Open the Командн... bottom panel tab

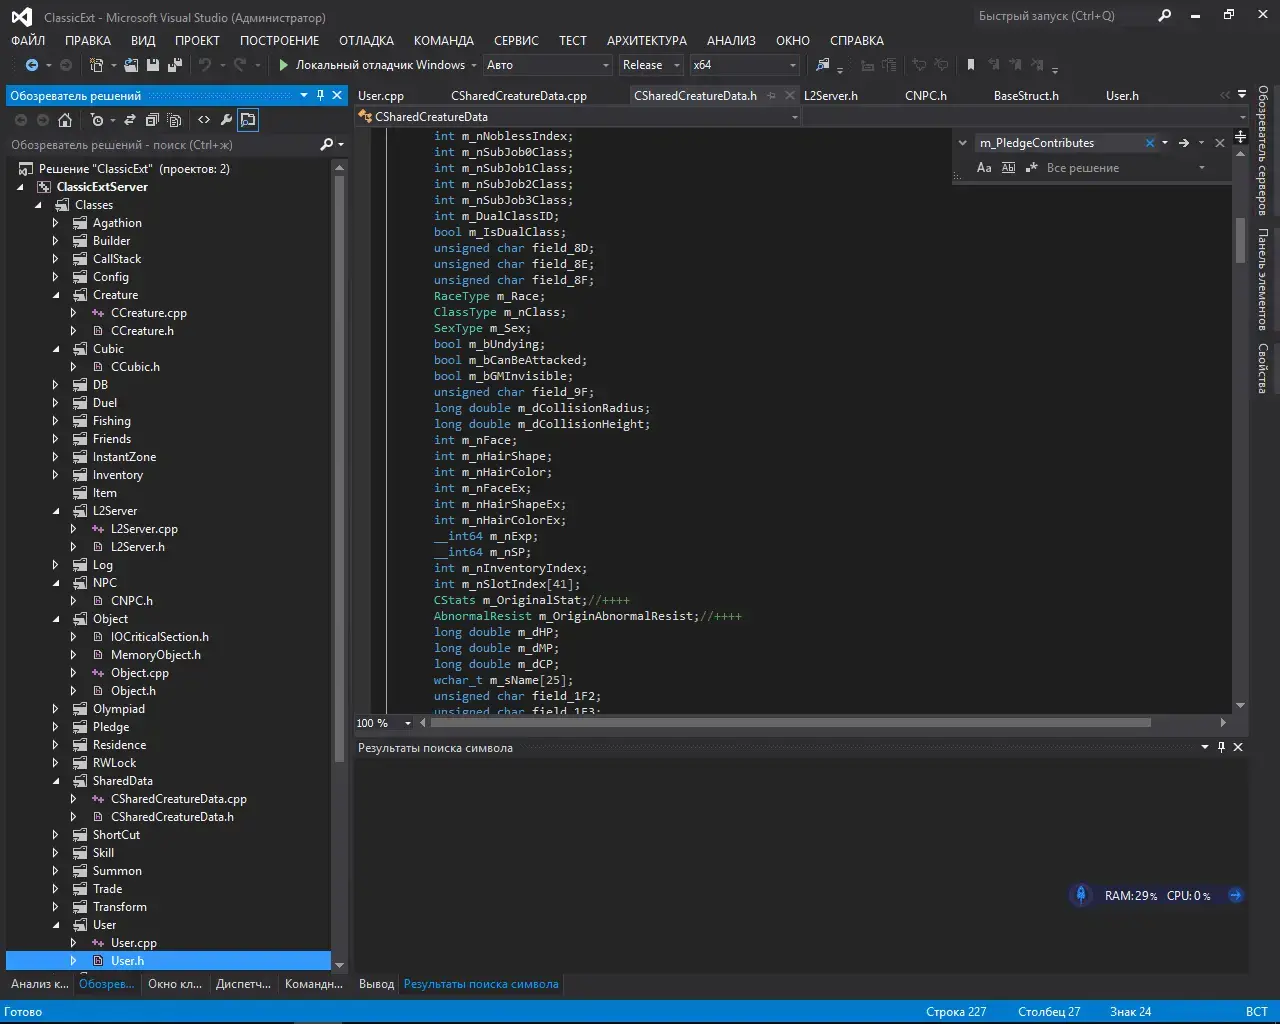[313, 984]
